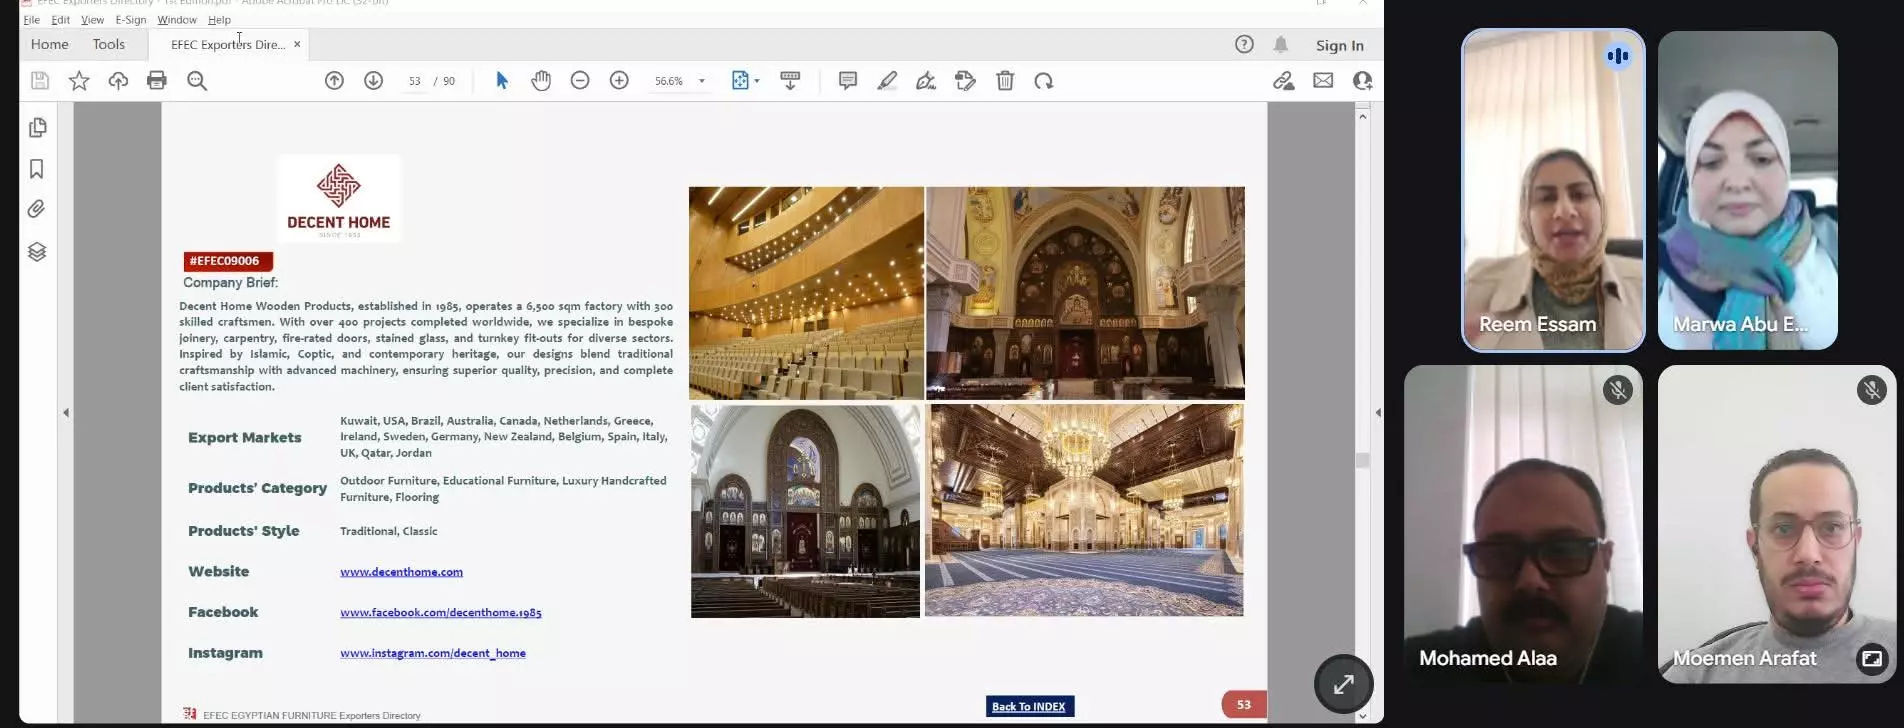The height and width of the screenshot is (728, 1904).
Task: Collapse the left navigation pane arrow
Action: tap(66, 412)
